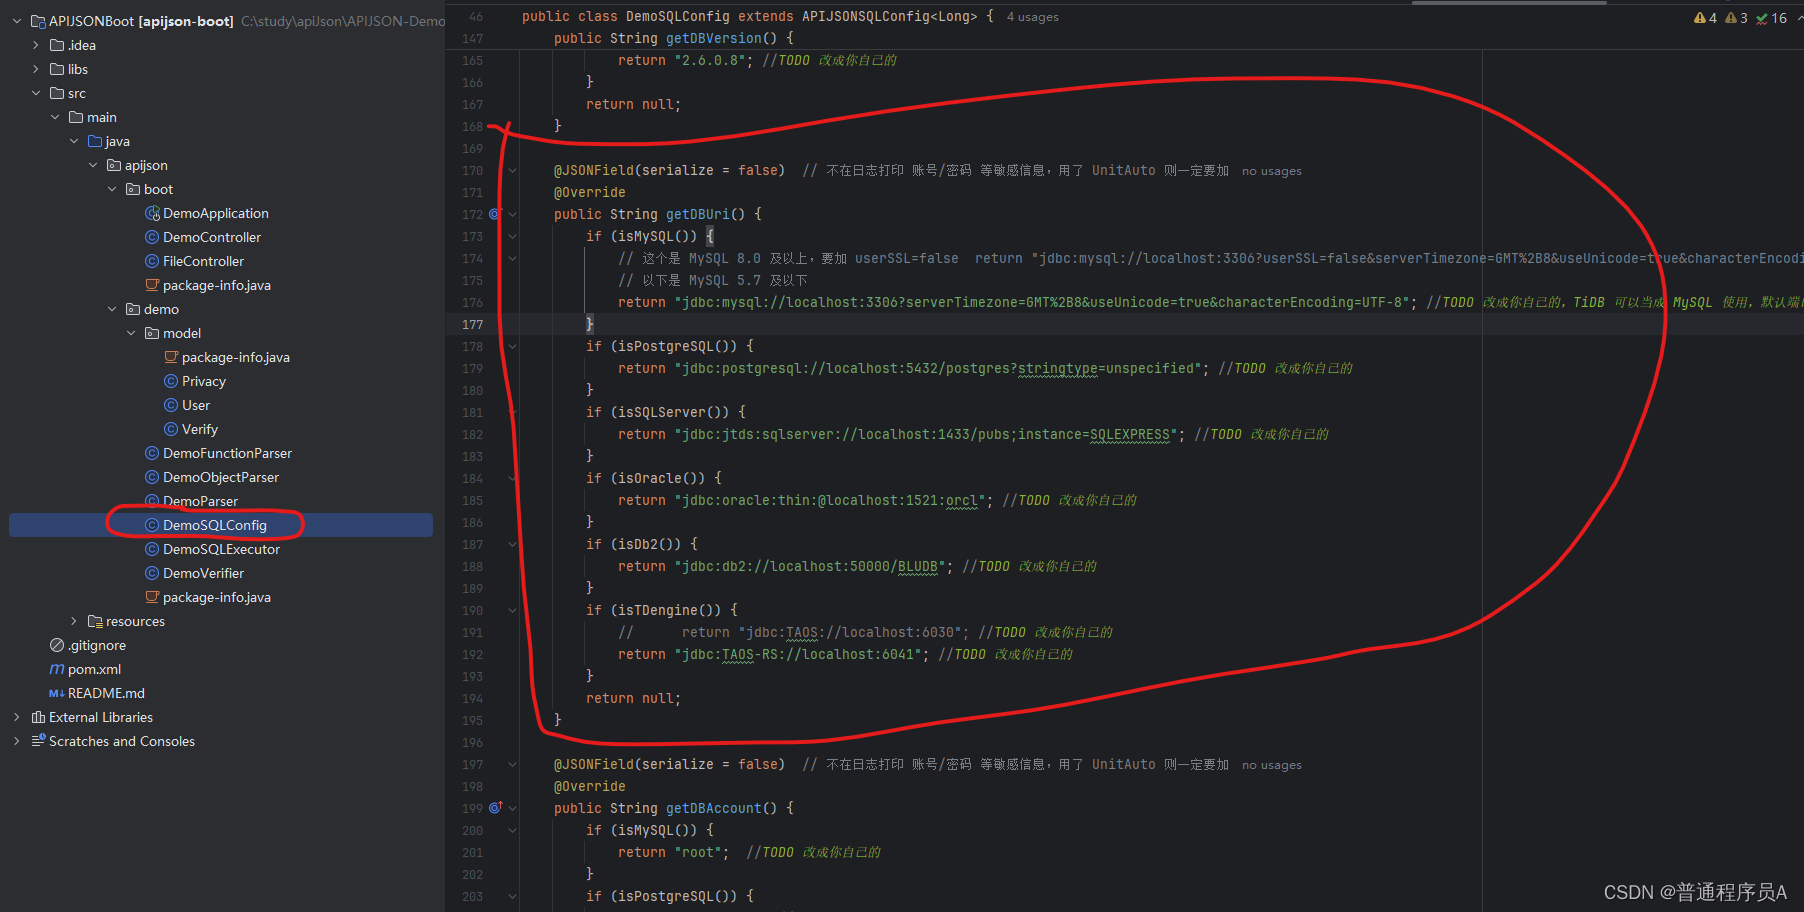The height and width of the screenshot is (912, 1804).
Task: Click the pom.xml Maven icon
Action: [57, 669]
